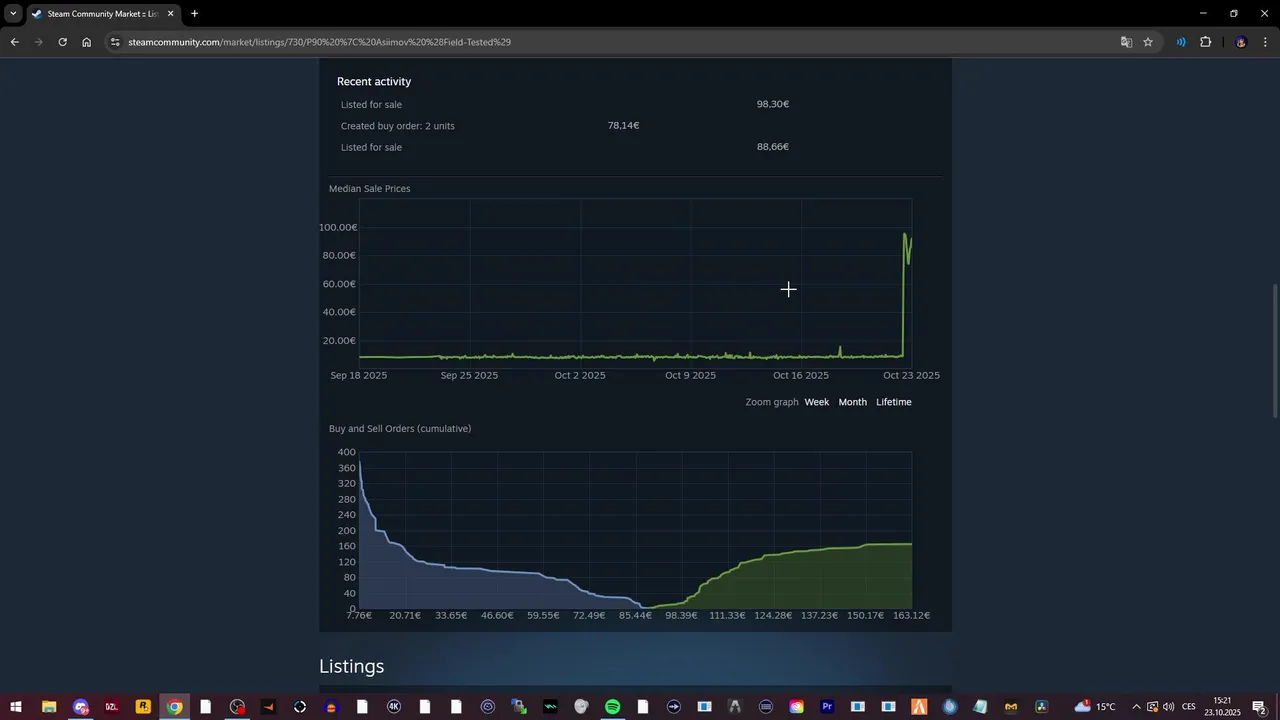Open DayZ Launcher from the taskbar
The width and height of the screenshot is (1280, 720).
(112, 707)
